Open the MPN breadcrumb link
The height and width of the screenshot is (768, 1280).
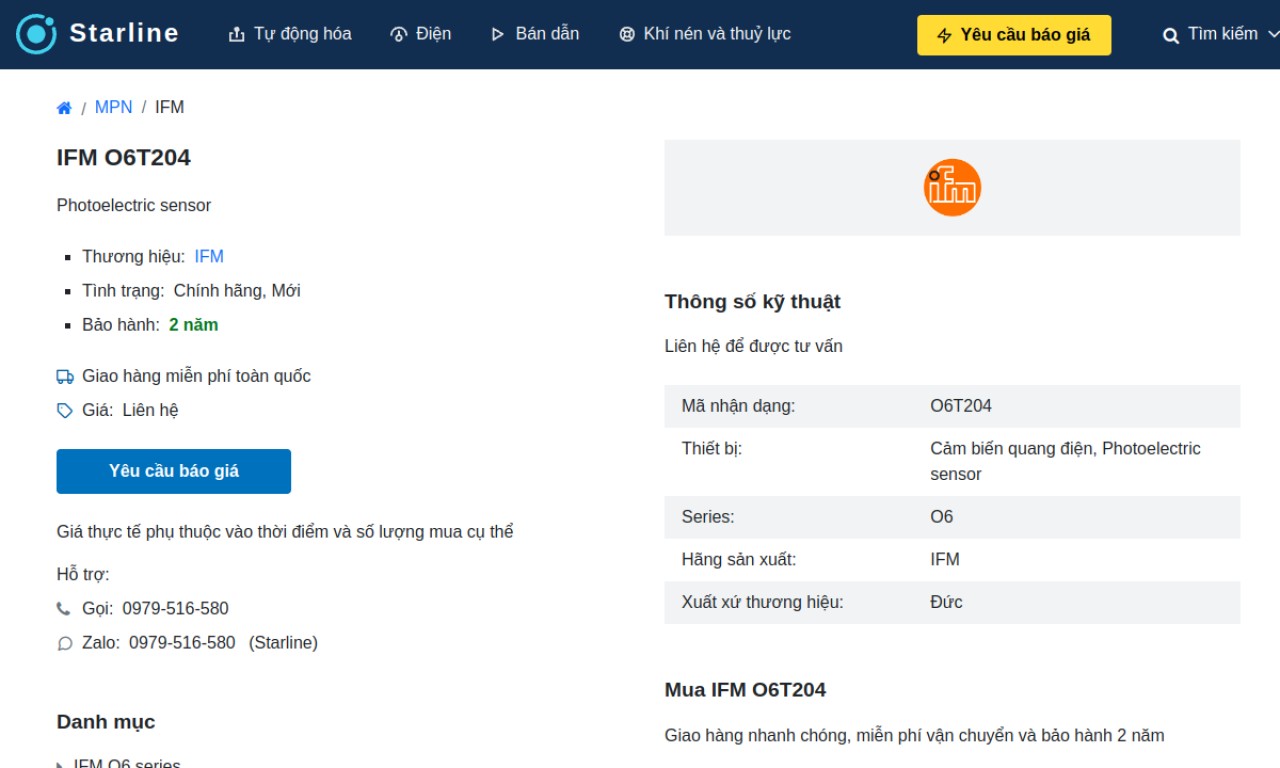[114, 107]
